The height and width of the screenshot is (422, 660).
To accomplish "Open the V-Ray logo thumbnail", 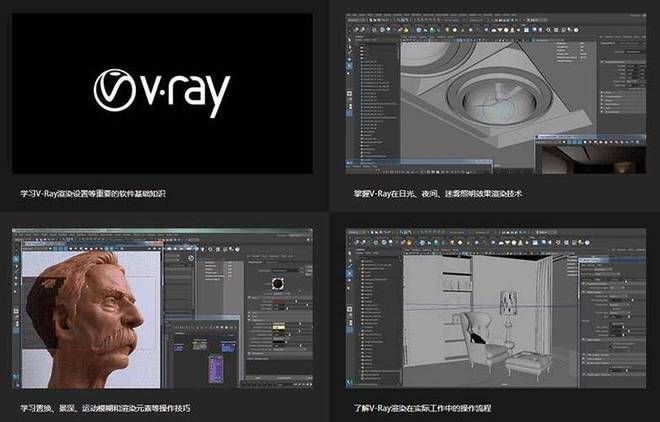I will 162,93.
